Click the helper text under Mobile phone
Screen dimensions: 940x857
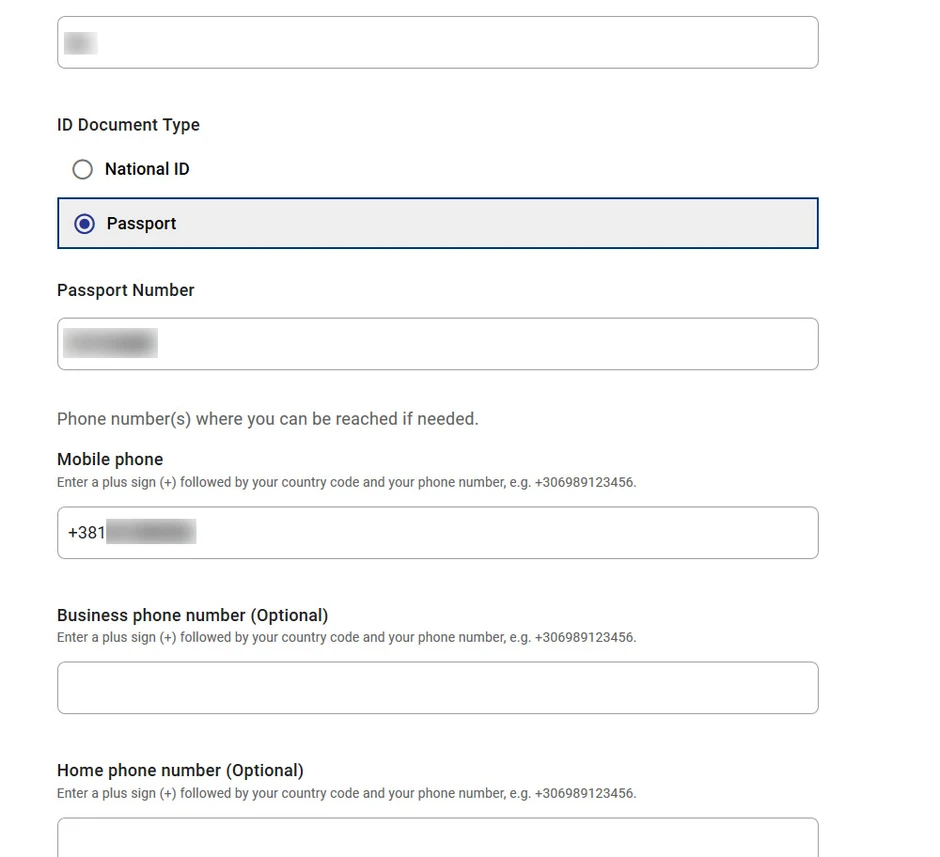346,482
